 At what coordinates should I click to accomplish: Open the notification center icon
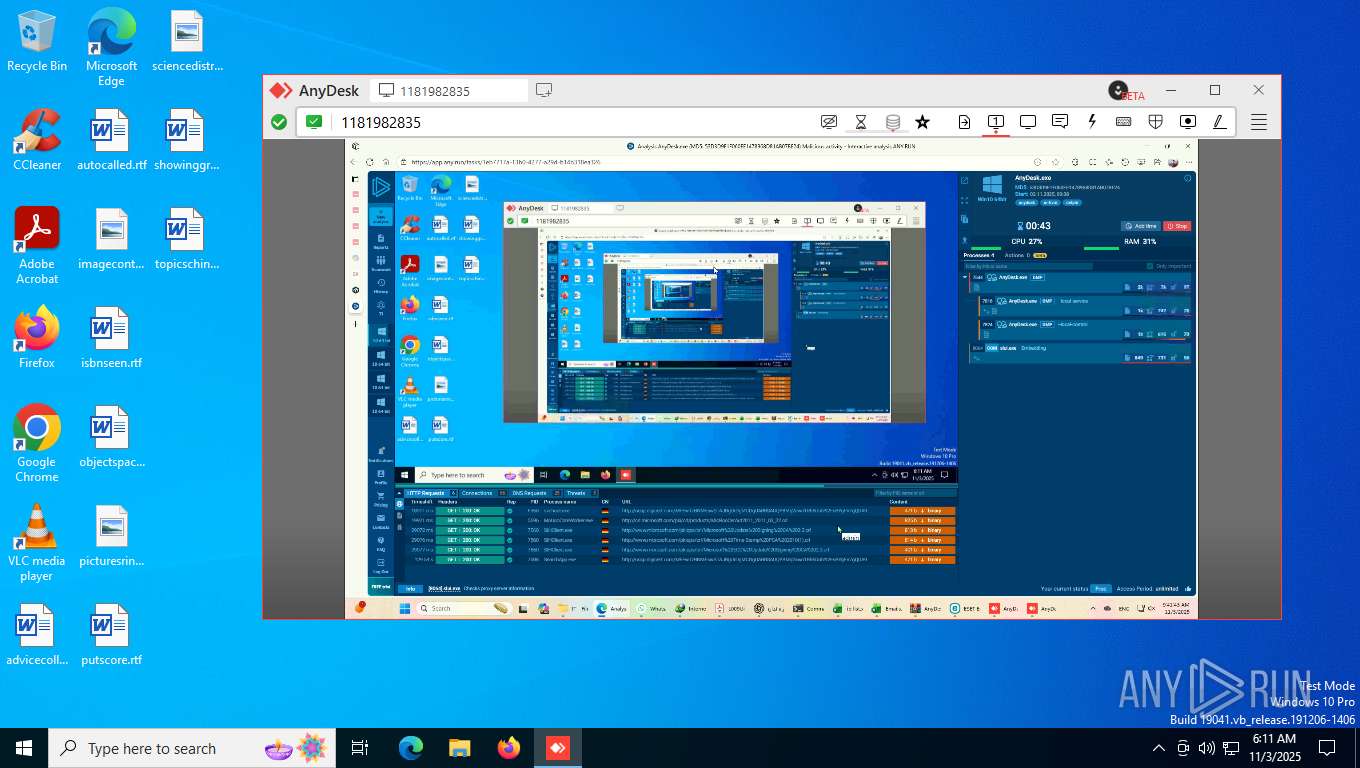pos(1327,748)
